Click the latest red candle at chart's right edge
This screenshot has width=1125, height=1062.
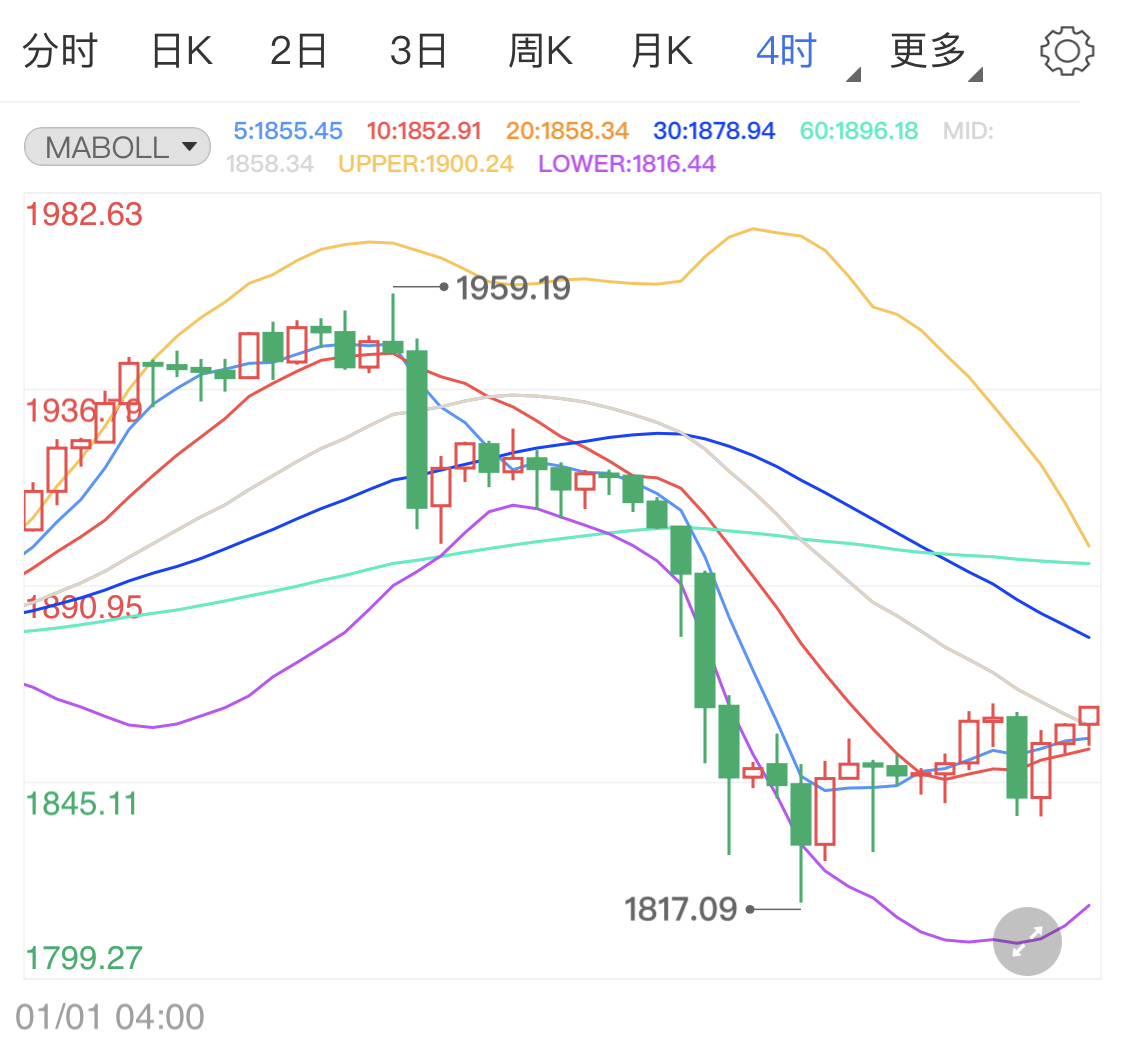tap(1088, 715)
